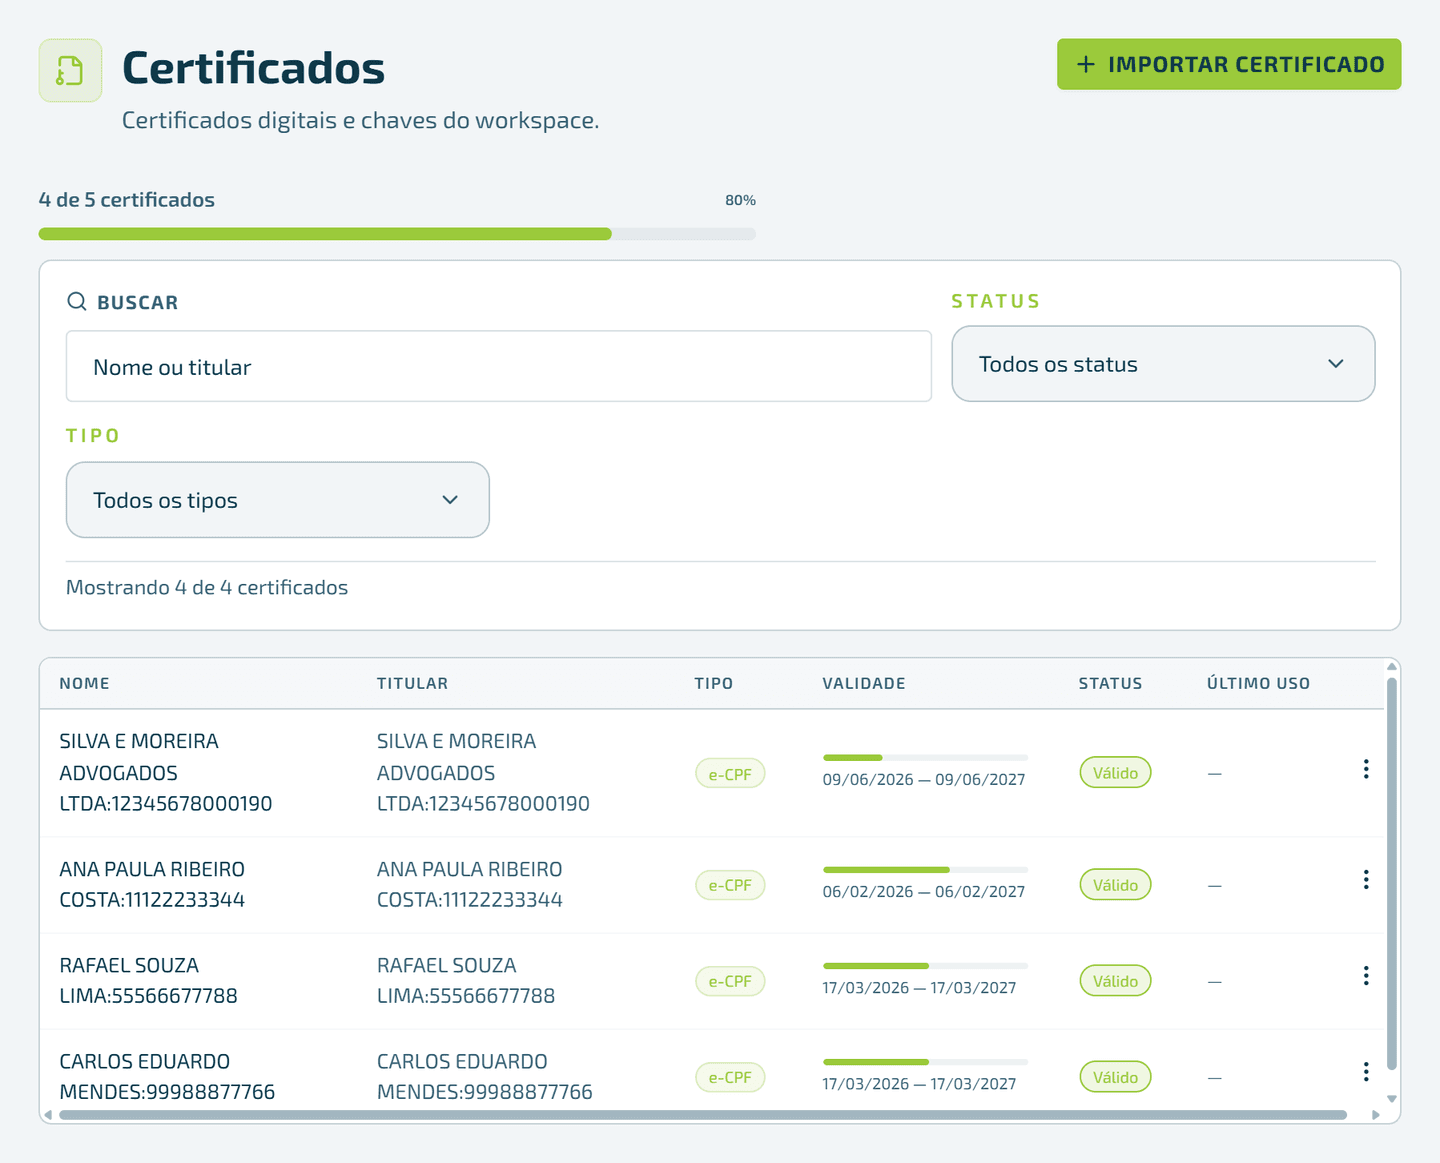
Task: Click e-CPF badge in ANA PAULA RIBEIRO row
Action: [730, 885]
